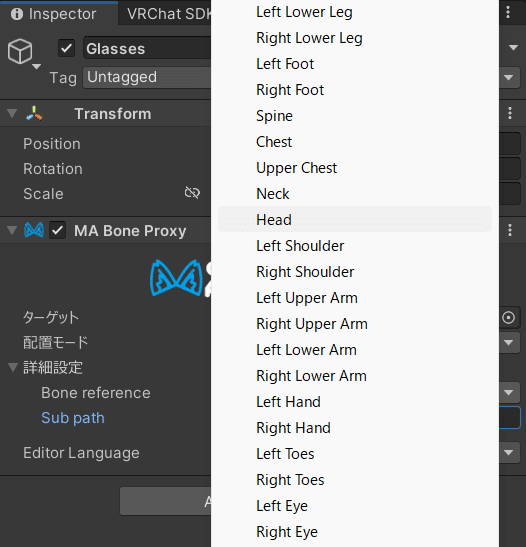The height and width of the screenshot is (547, 526).
Task: Toggle Glasses object active checkbox
Action: click(x=66, y=48)
